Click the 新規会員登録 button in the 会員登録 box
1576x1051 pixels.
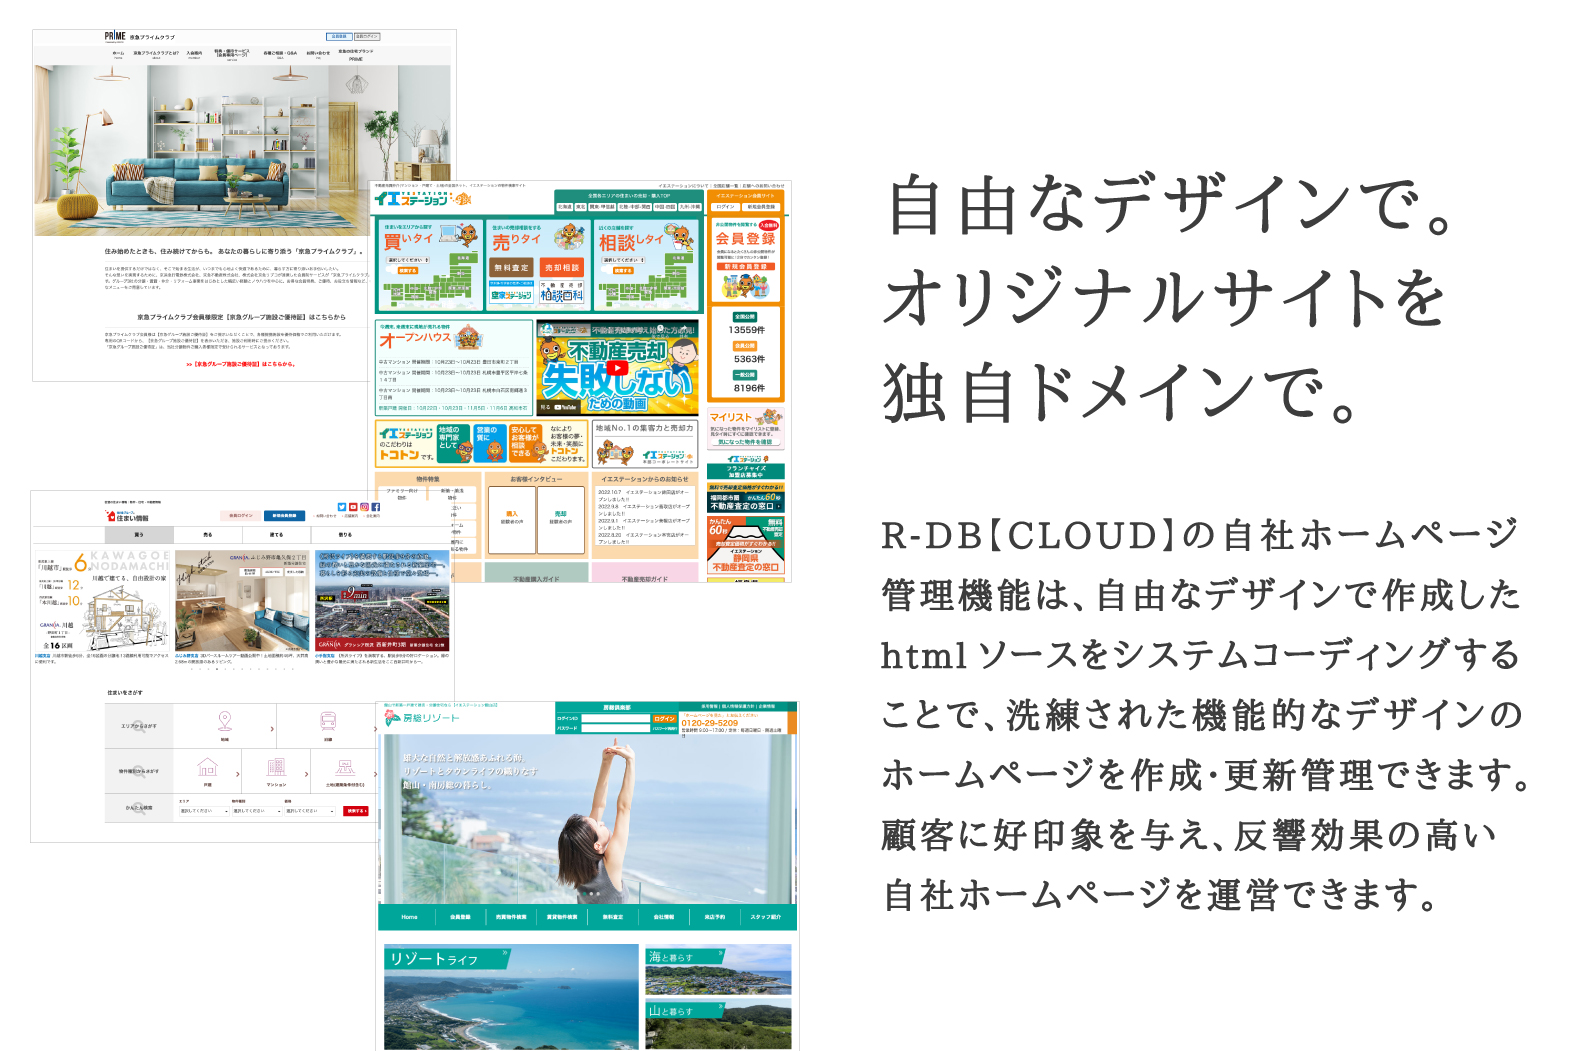(746, 267)
